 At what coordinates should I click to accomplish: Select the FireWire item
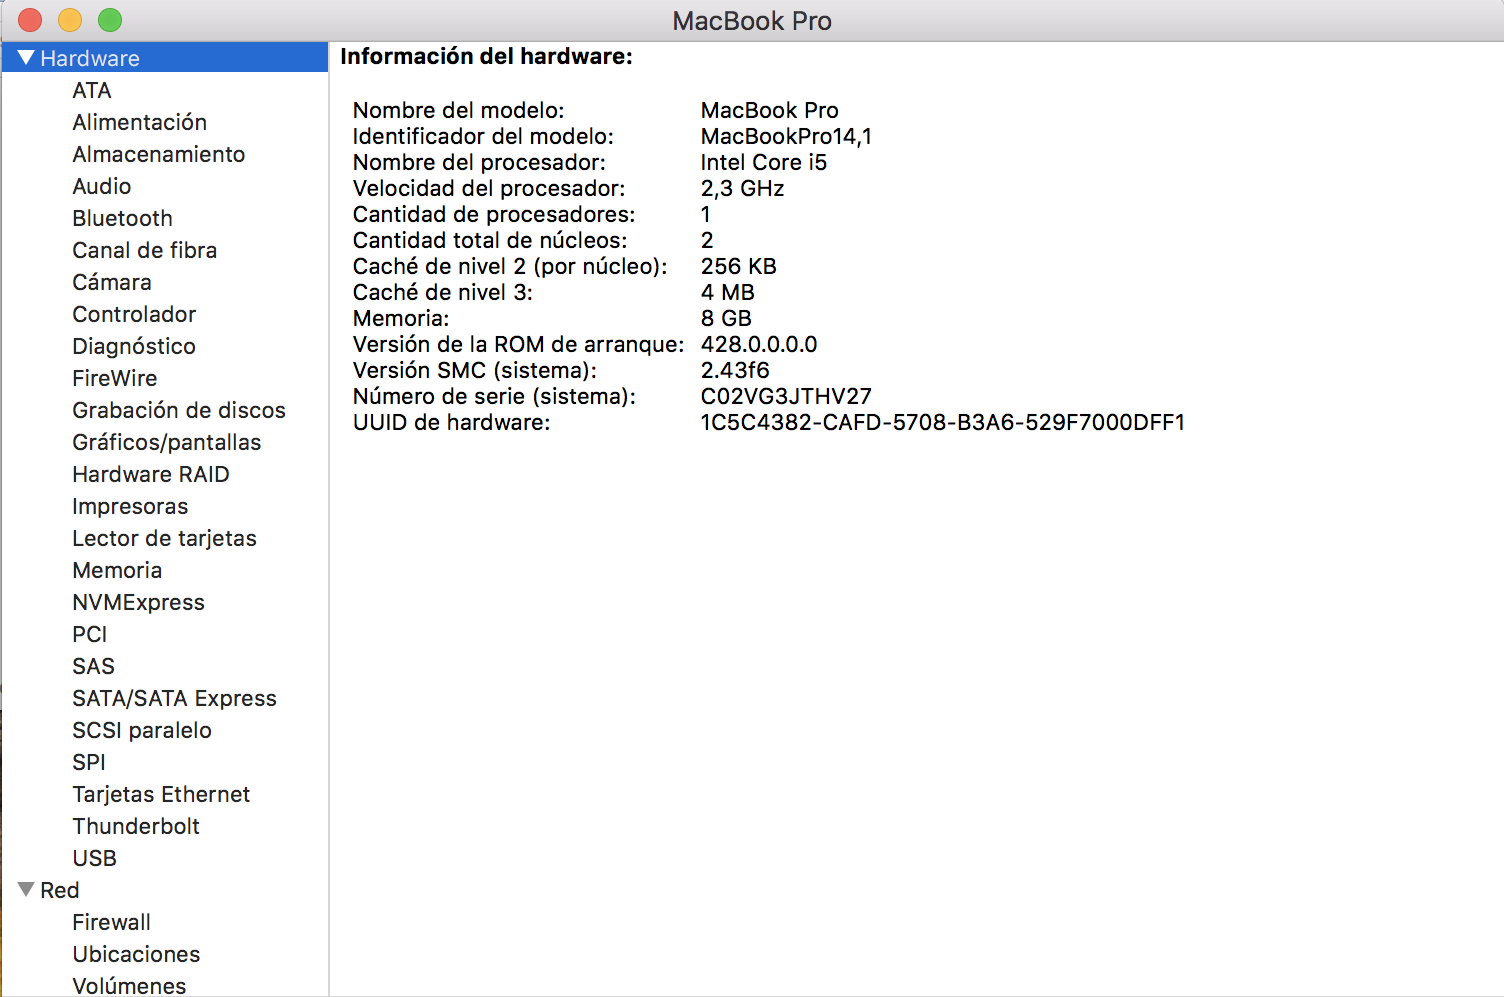tap(115, 378)
